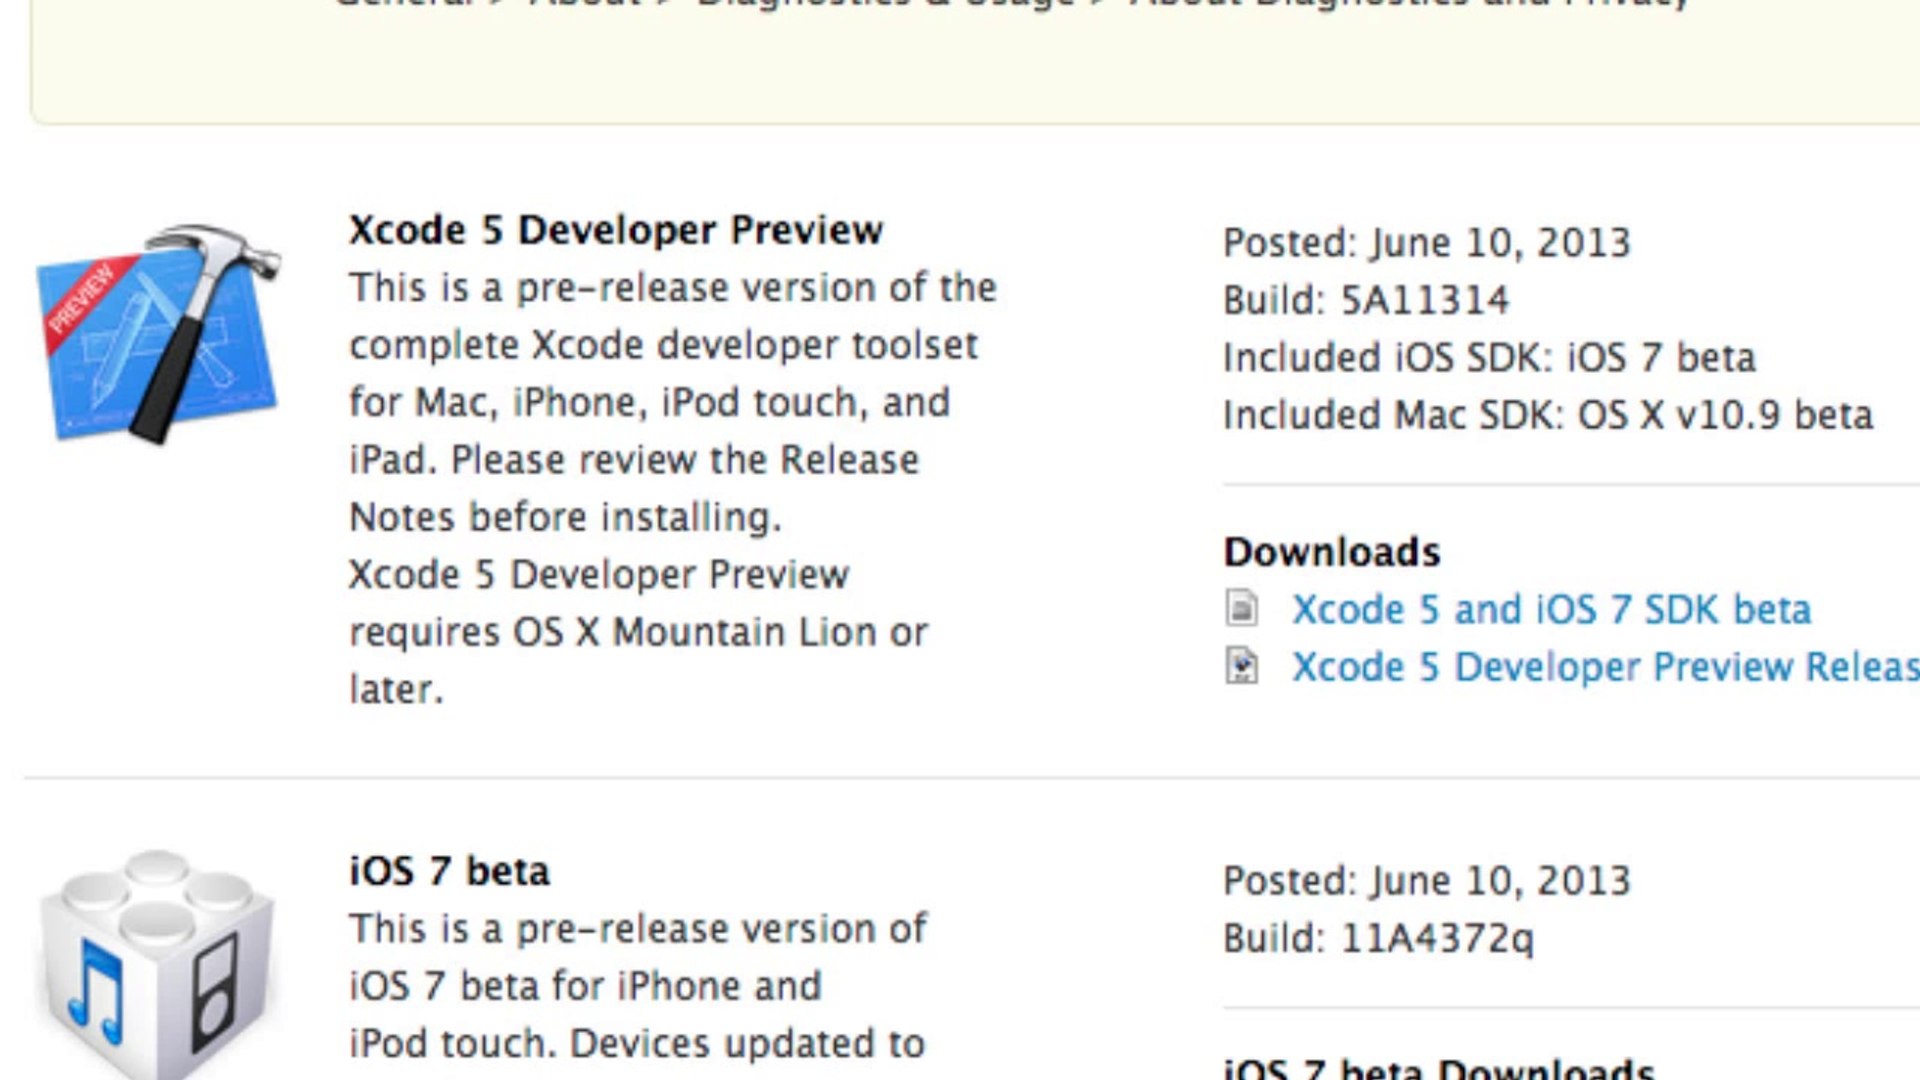The width and height of the screenshot is (1920, 1080).
Task: Click the iOS 7 beta posted date
Action: tap(1500, 881)
